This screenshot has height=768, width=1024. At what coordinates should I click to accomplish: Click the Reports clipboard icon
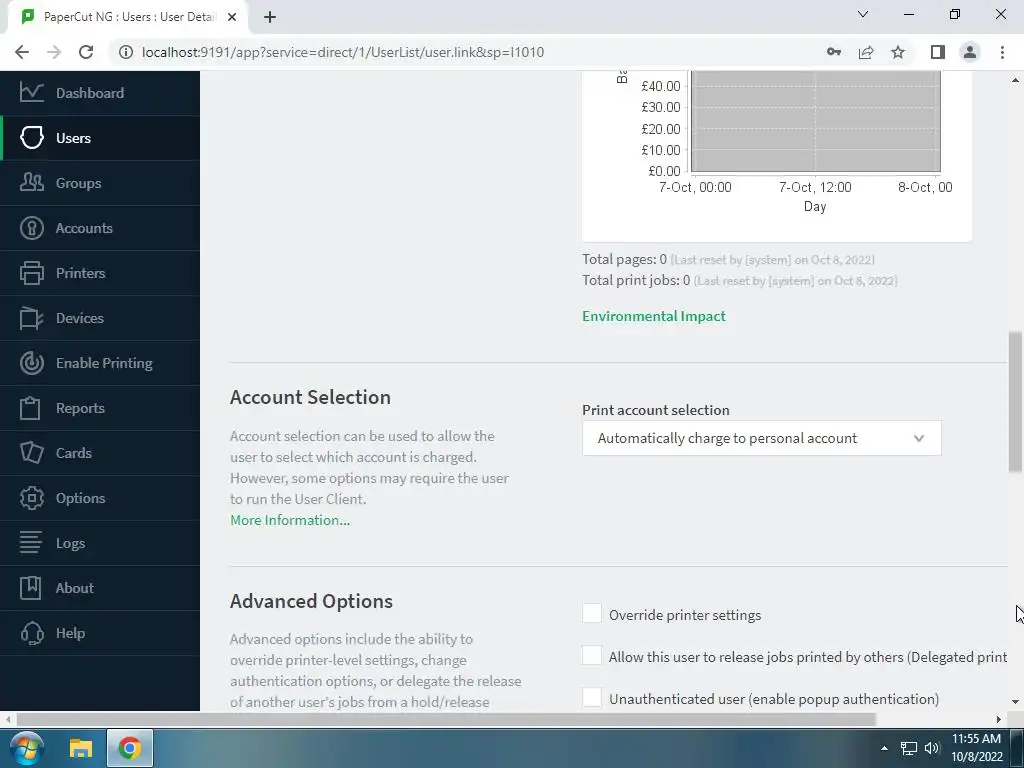30,408
